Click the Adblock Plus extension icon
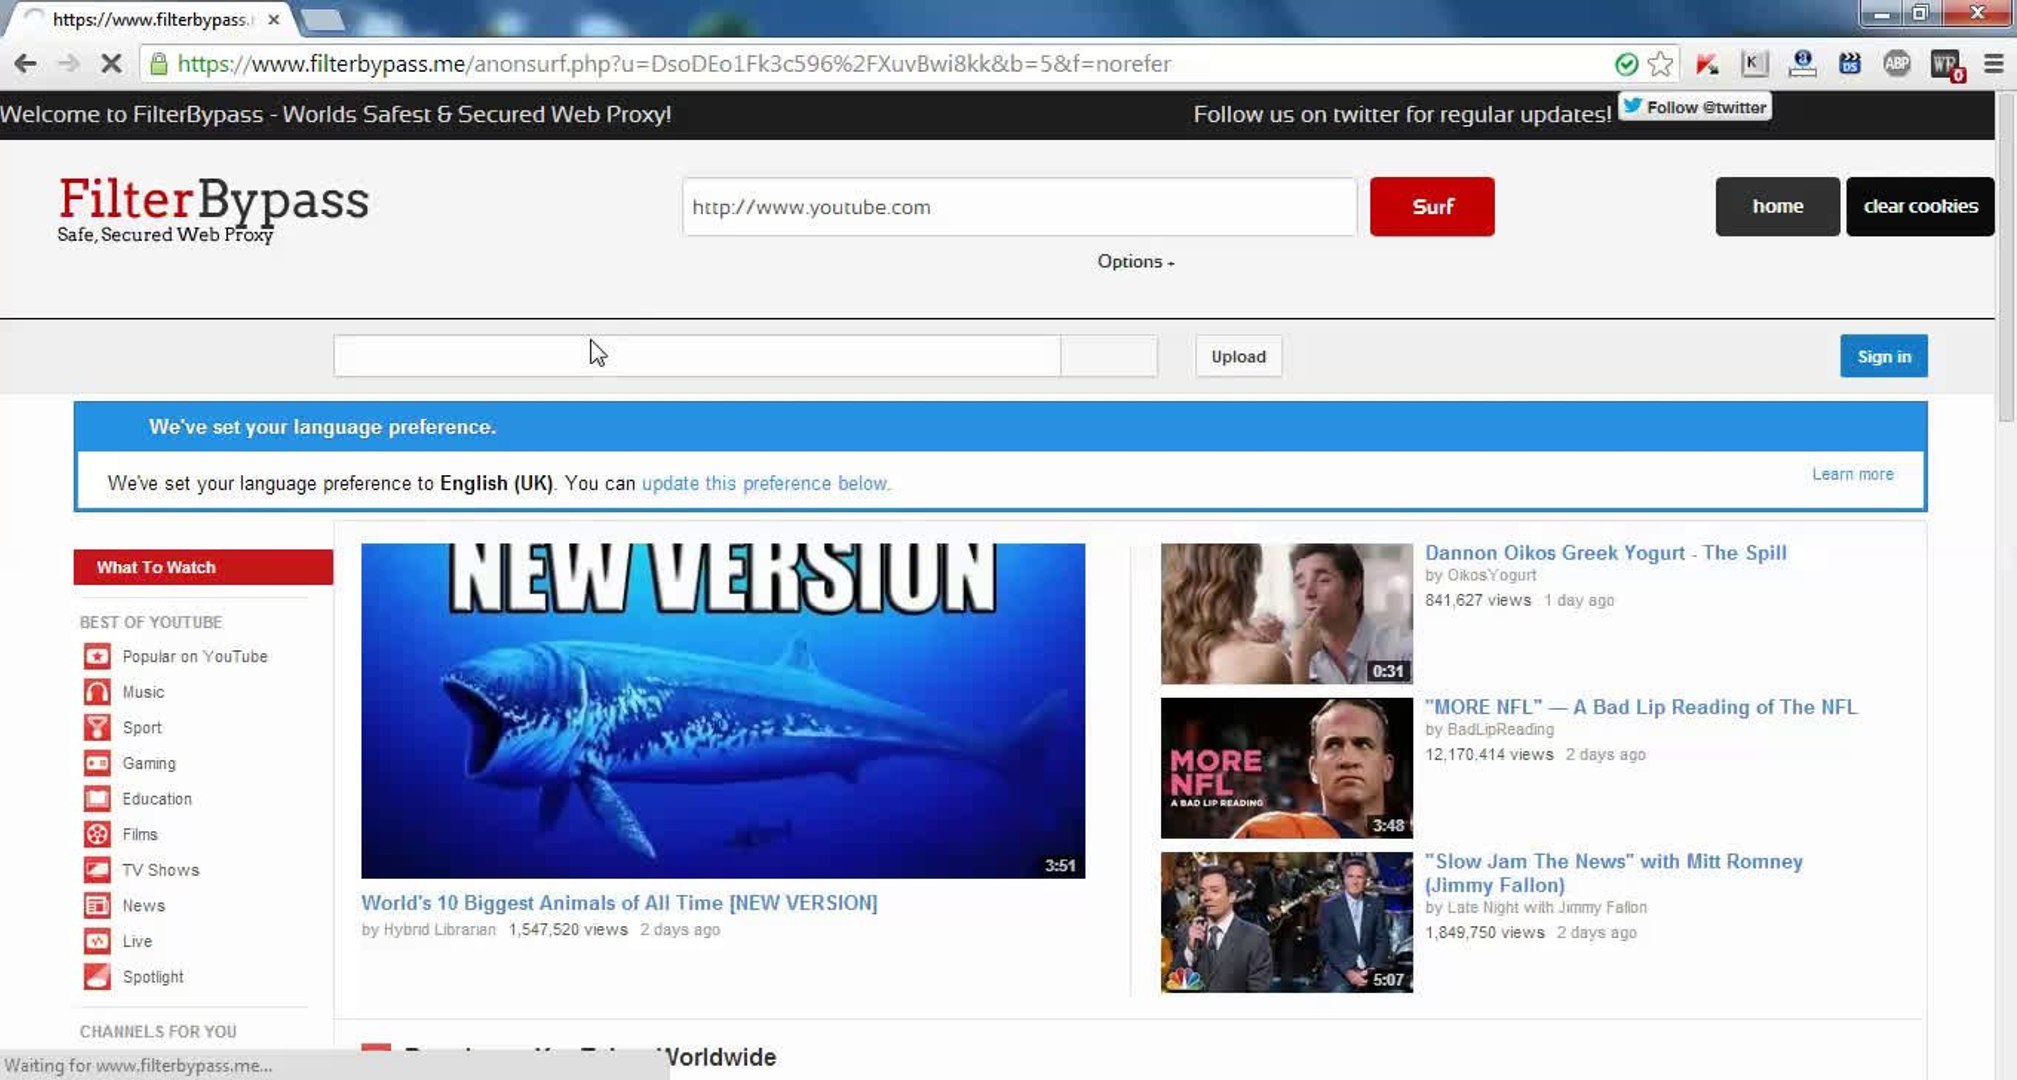Viewport: 2017px width, 1080px height. coord(1896,64)
